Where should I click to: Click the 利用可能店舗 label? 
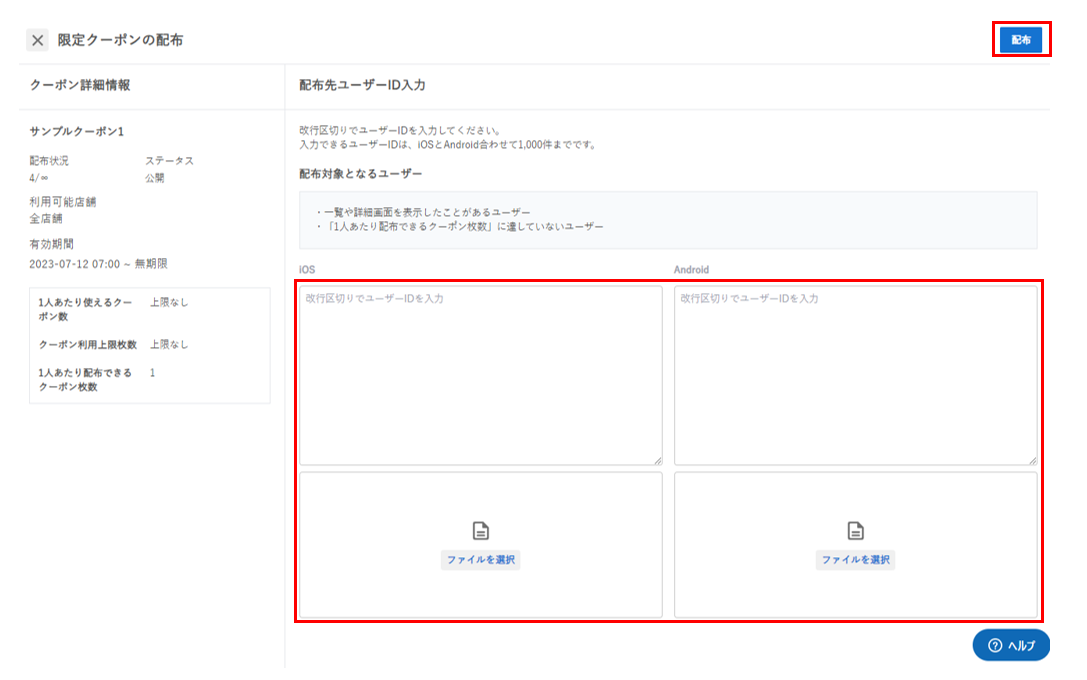(62, 202)
